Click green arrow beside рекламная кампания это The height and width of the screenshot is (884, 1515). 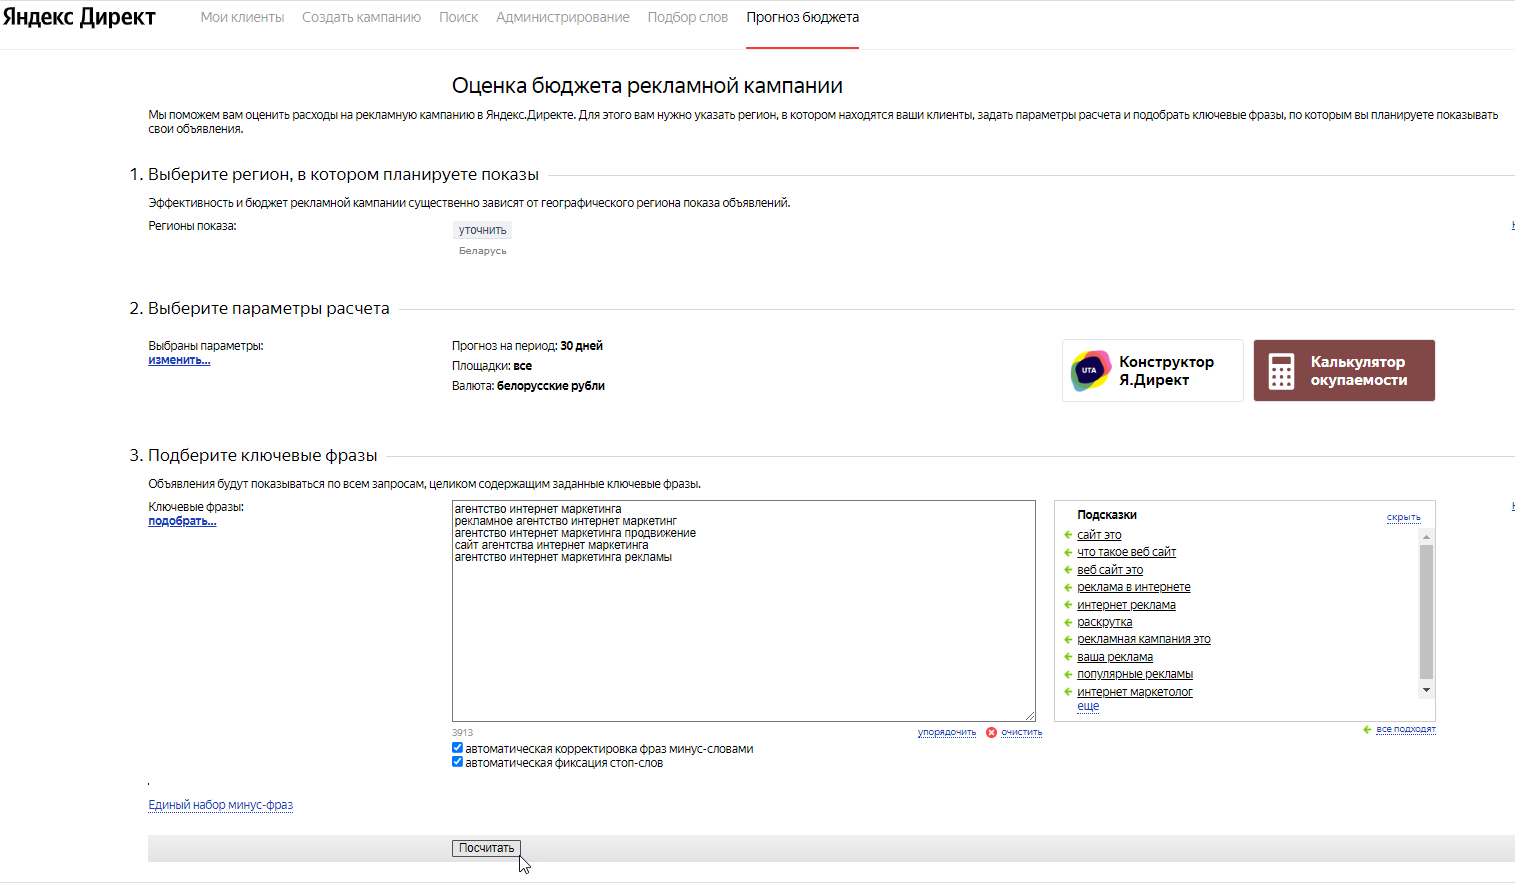point(1068,639)
